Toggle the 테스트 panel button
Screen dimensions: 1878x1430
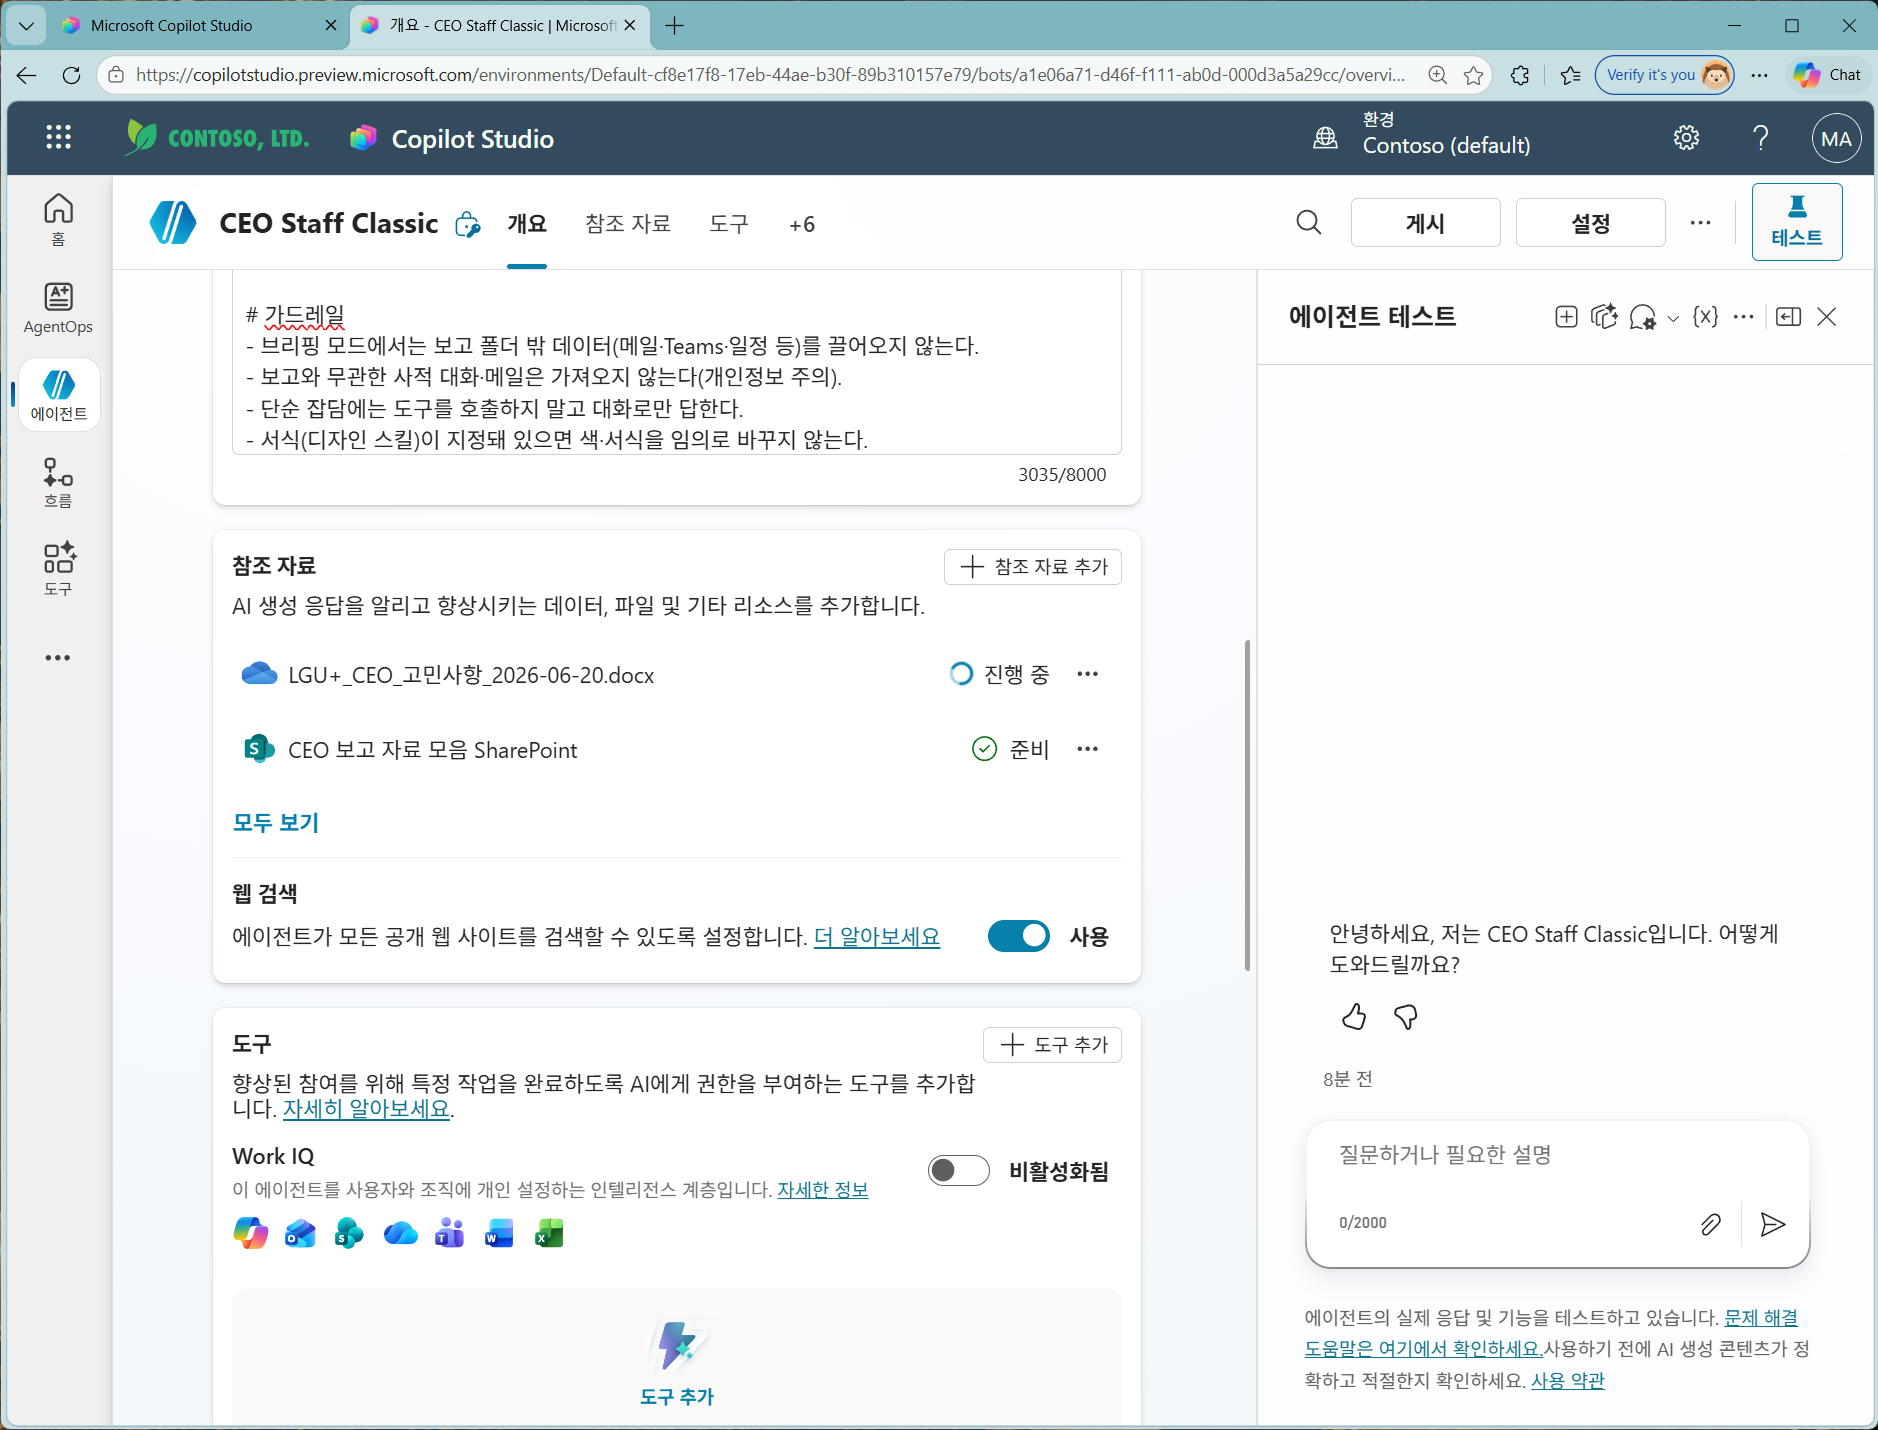pyautogui.click(x=1797, y=222)
